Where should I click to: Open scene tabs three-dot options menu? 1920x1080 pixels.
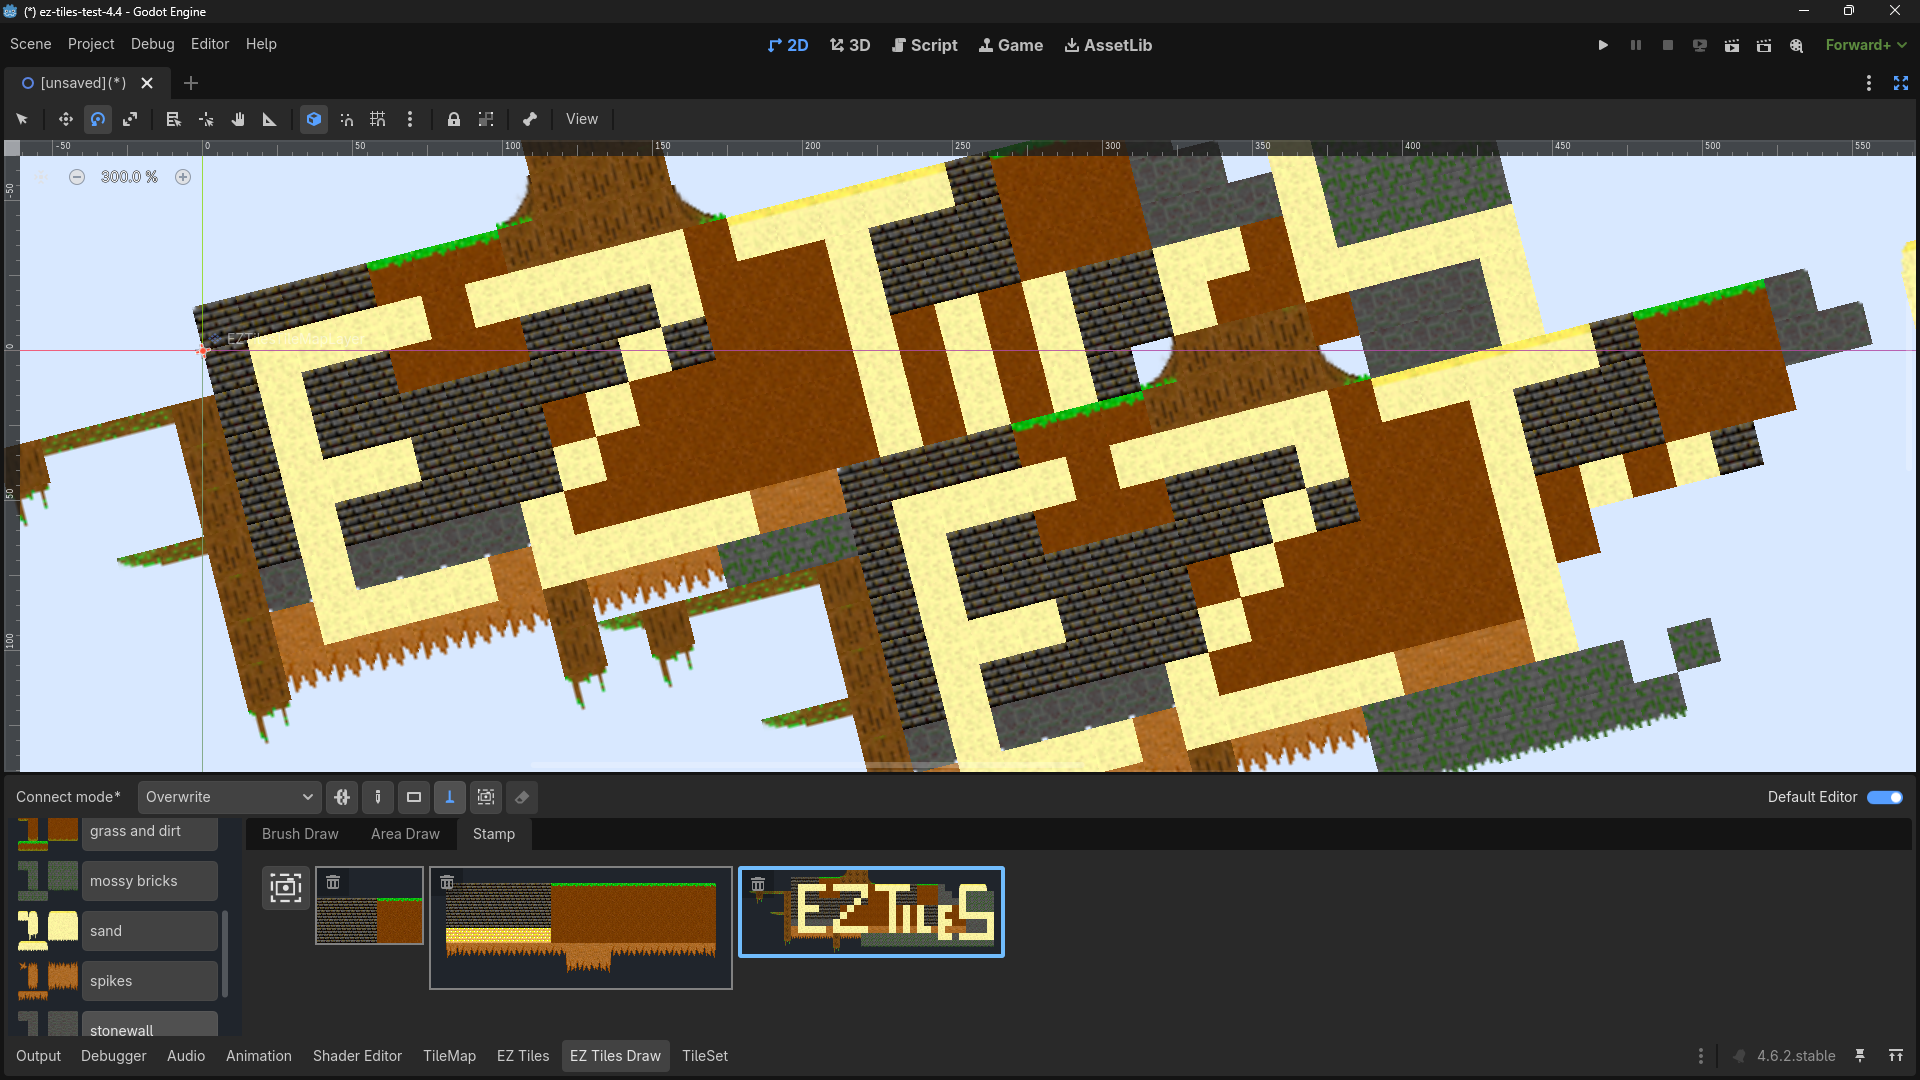(1869, 83)
